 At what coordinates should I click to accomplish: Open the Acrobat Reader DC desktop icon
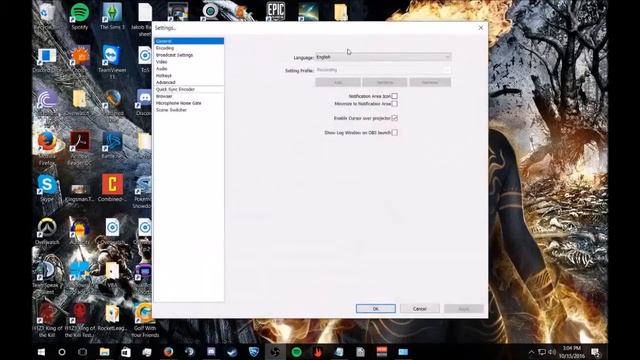click(x=80, y=148)
